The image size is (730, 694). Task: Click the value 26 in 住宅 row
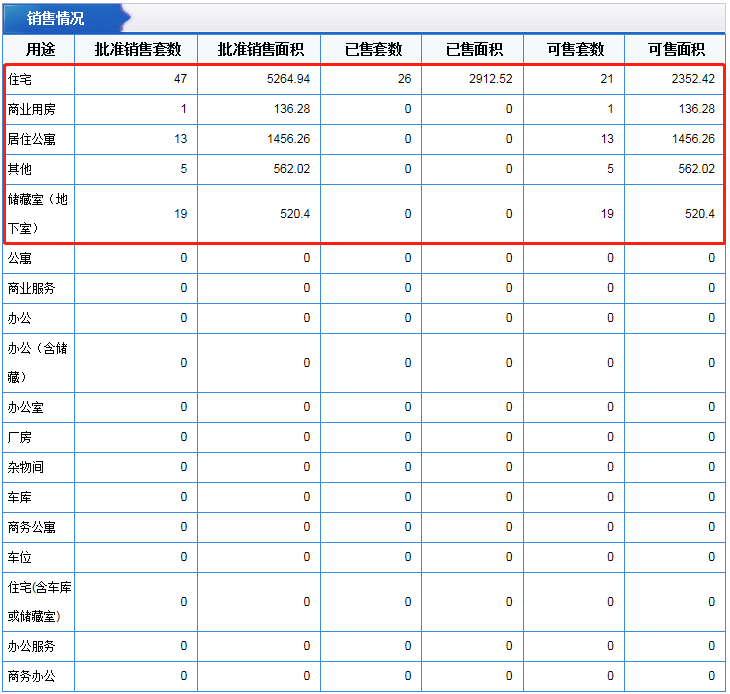[x=405, y=79]
